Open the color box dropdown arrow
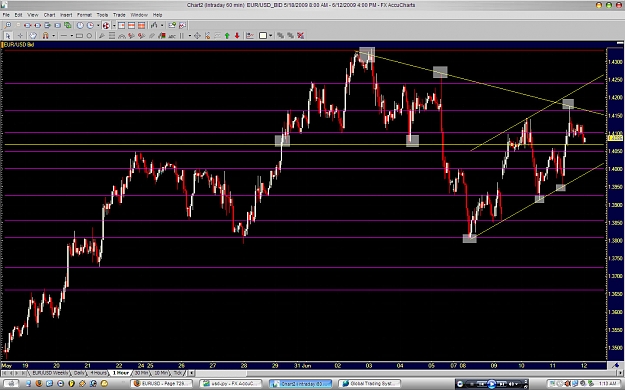The height and width of the screenshot is (390, 625). 271,36
